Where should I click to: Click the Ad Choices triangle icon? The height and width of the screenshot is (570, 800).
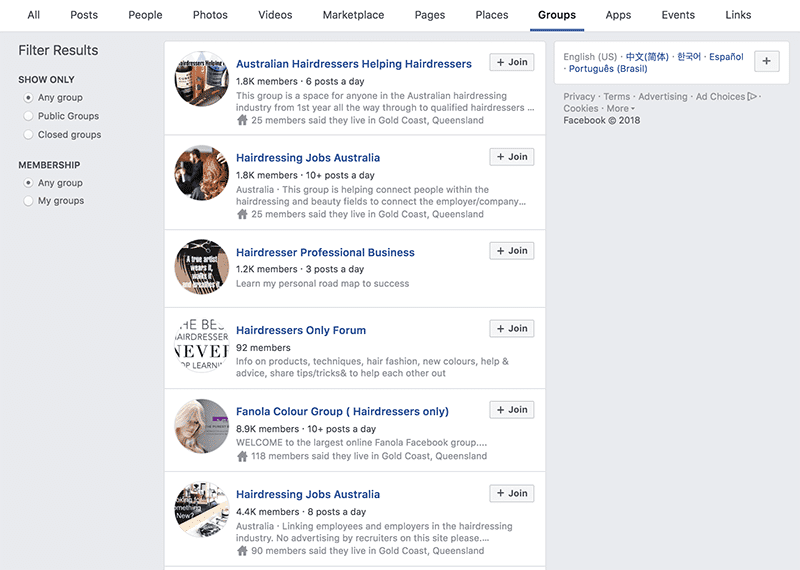click(x=752, y=96)
